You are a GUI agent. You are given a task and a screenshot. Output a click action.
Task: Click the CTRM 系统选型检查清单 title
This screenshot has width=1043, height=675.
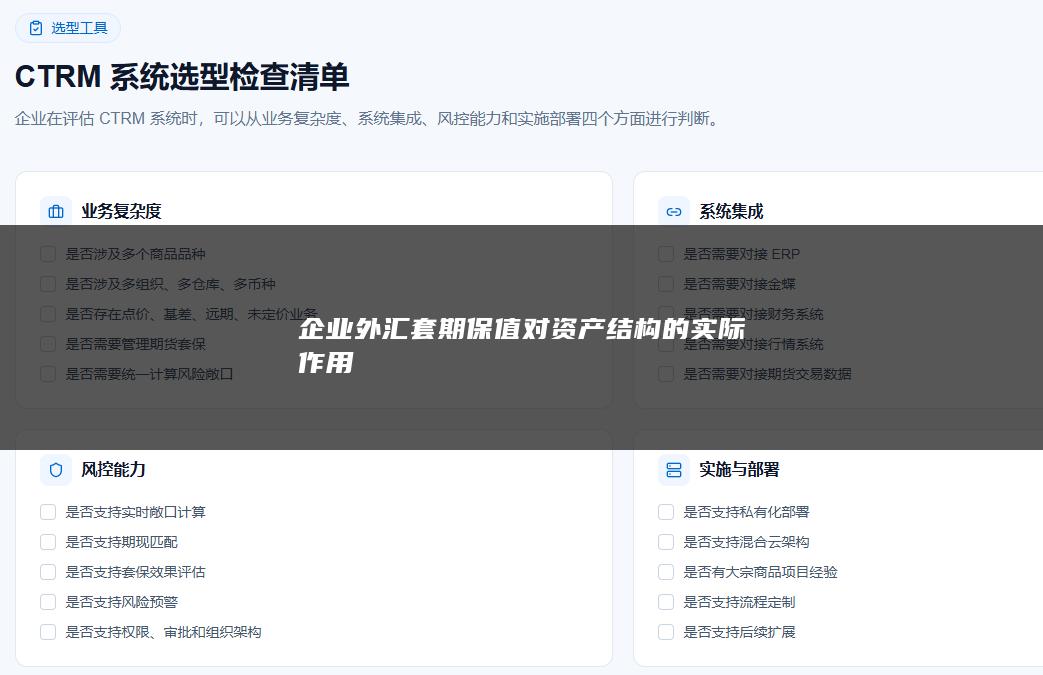click(x=182, y=76)
